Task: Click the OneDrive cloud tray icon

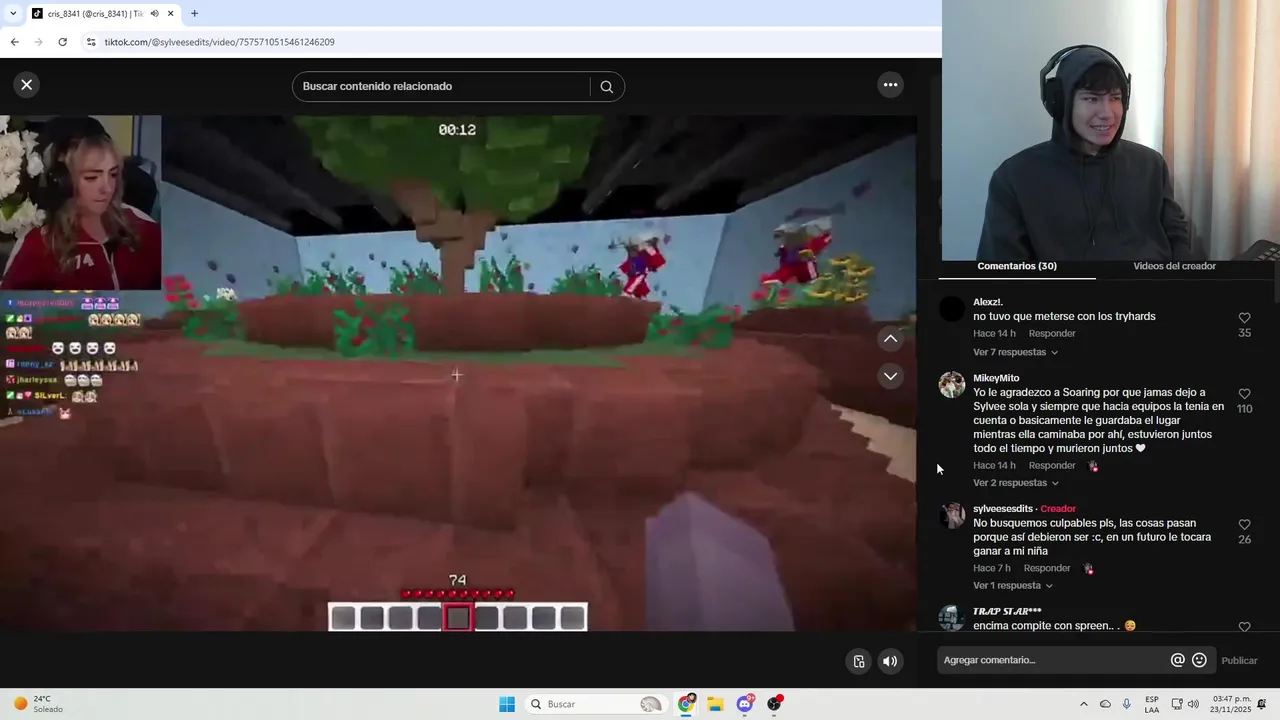Action: [x=1105, y=704]
